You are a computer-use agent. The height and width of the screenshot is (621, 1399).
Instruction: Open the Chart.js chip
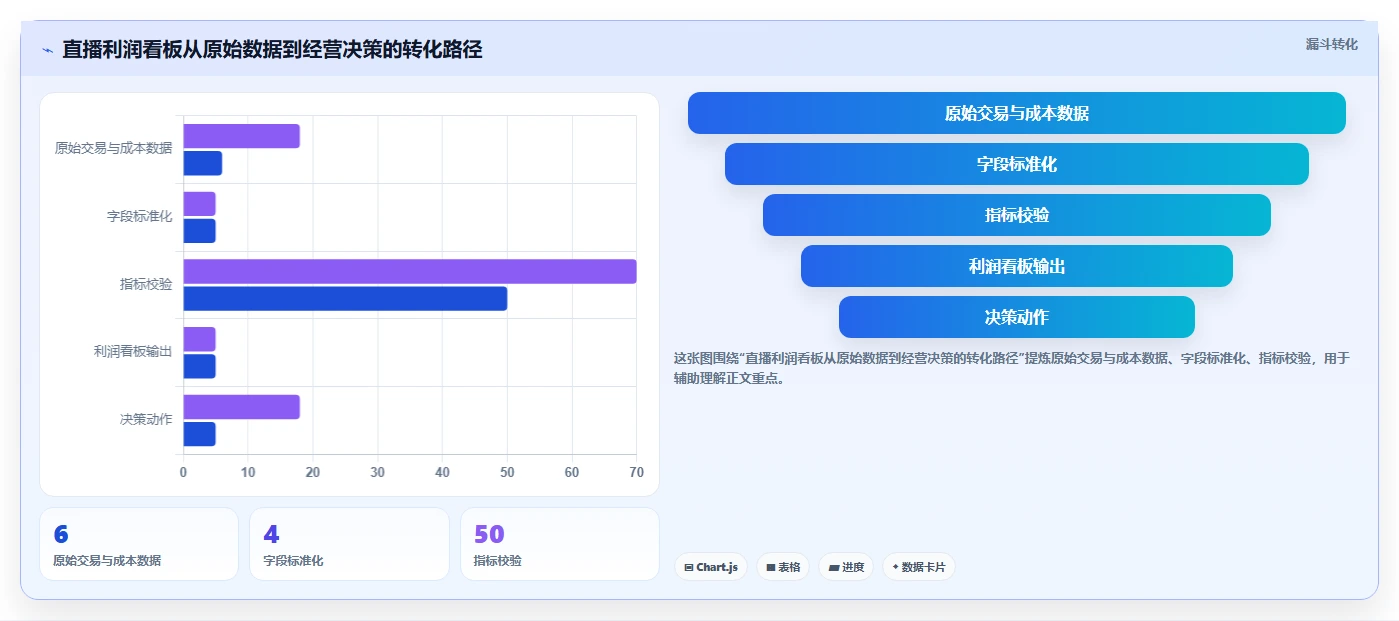(x=711, y=567)
